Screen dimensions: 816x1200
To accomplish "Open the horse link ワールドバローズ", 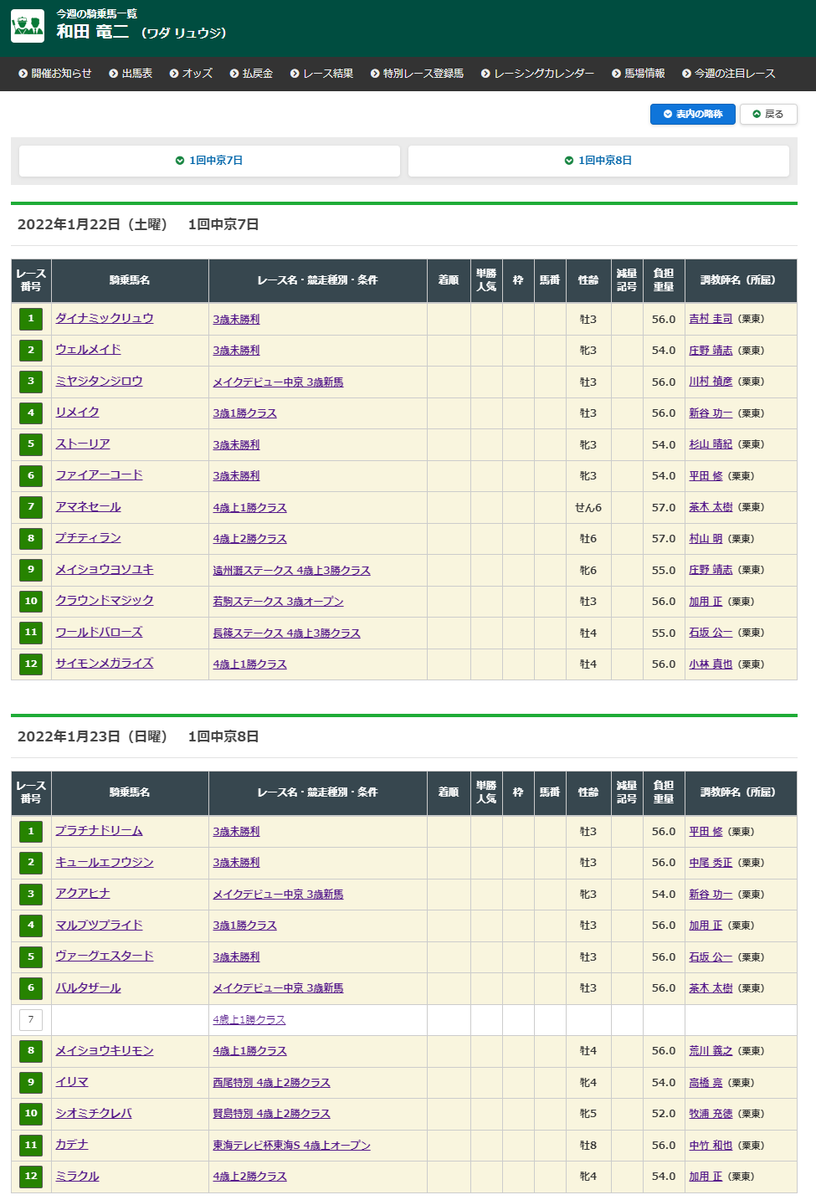I will point(99,632).
